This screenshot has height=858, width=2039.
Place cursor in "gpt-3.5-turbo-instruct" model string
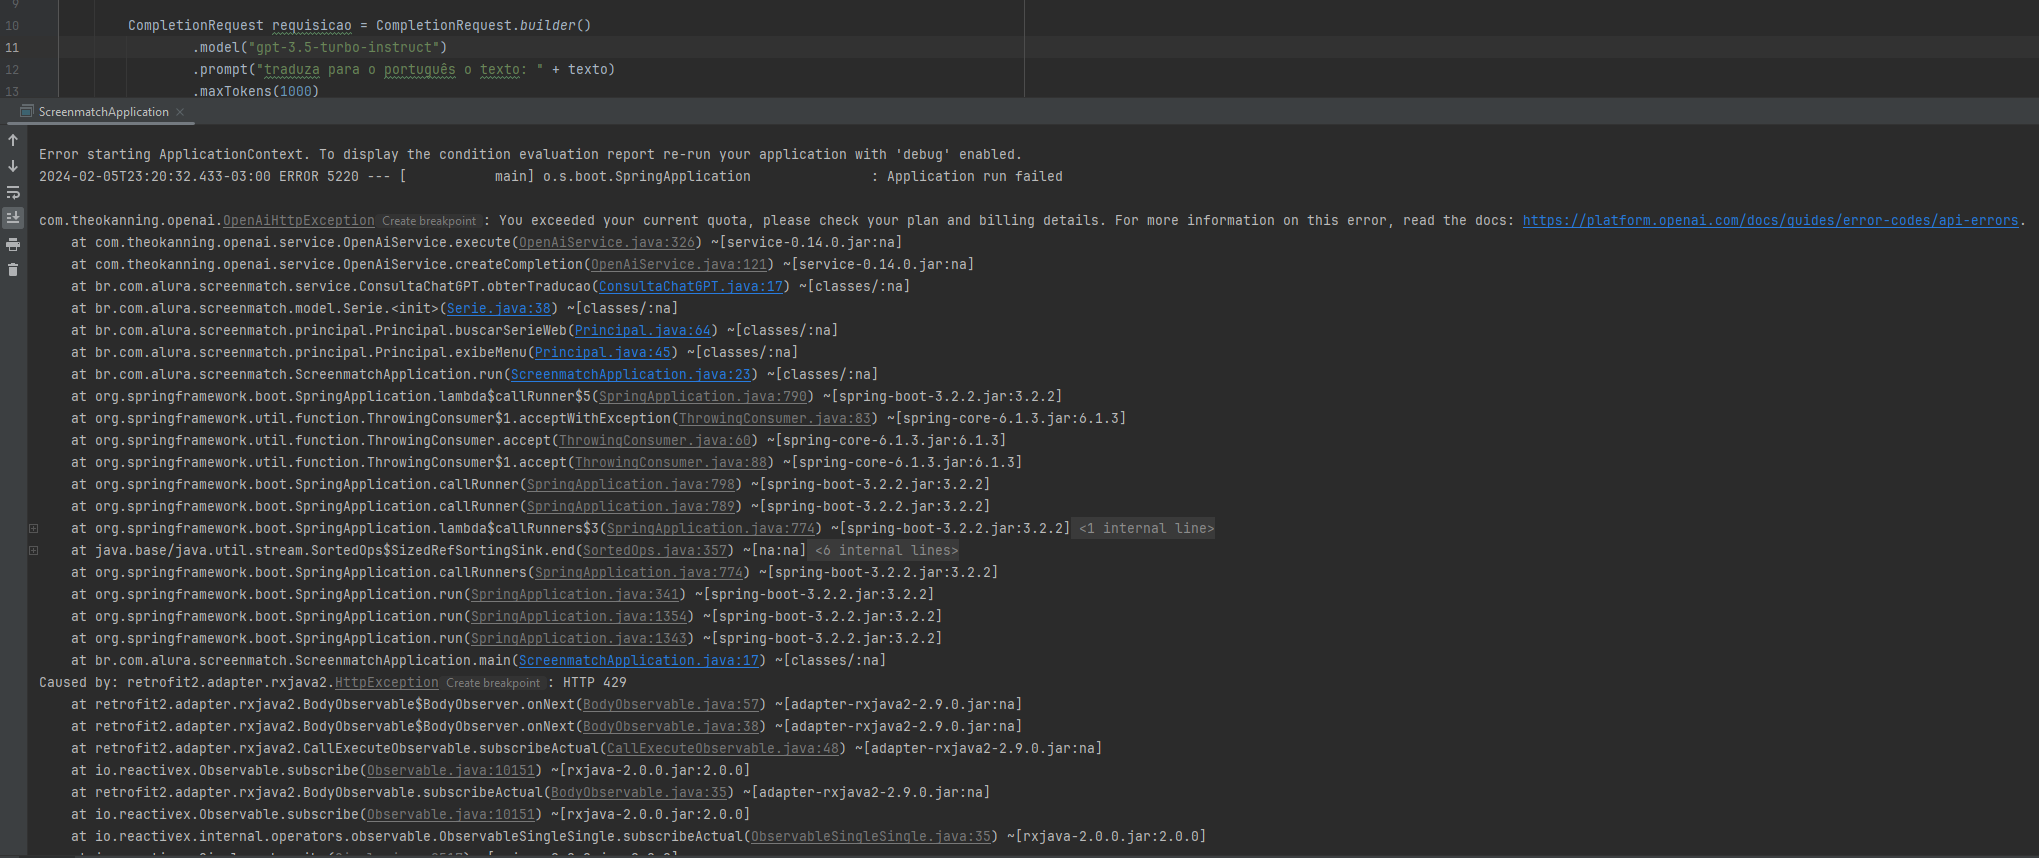pos(343,47)
